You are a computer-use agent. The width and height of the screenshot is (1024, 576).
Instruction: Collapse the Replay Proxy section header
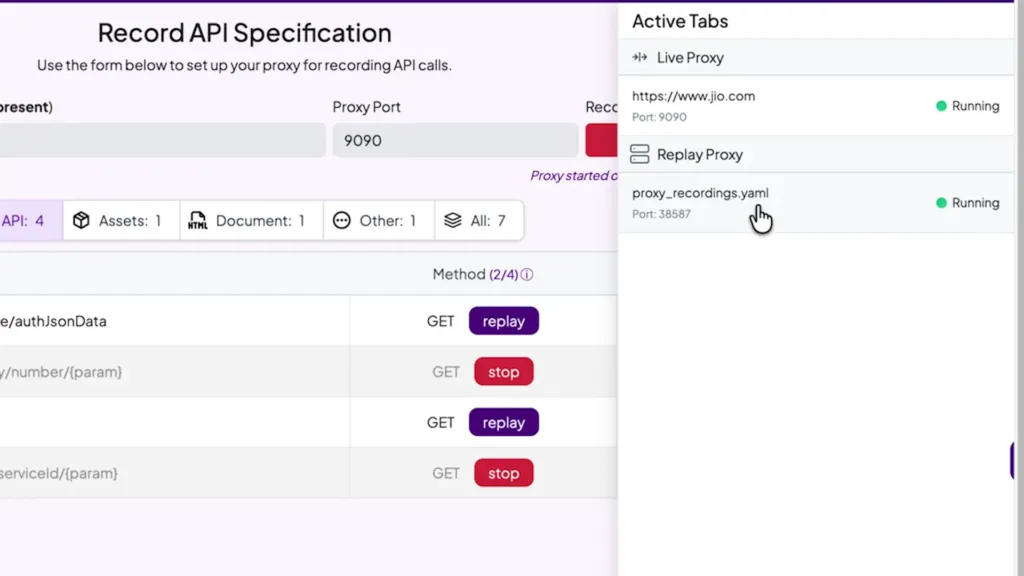700,155
